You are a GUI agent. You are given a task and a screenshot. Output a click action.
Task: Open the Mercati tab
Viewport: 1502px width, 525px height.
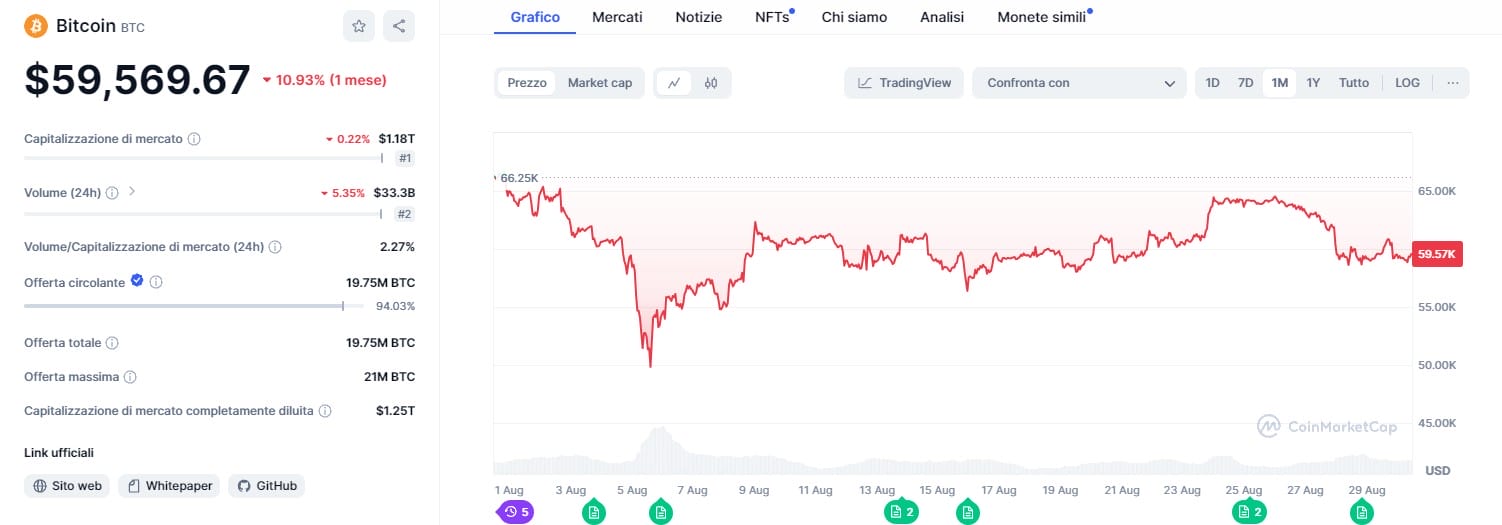pos(617,17)
